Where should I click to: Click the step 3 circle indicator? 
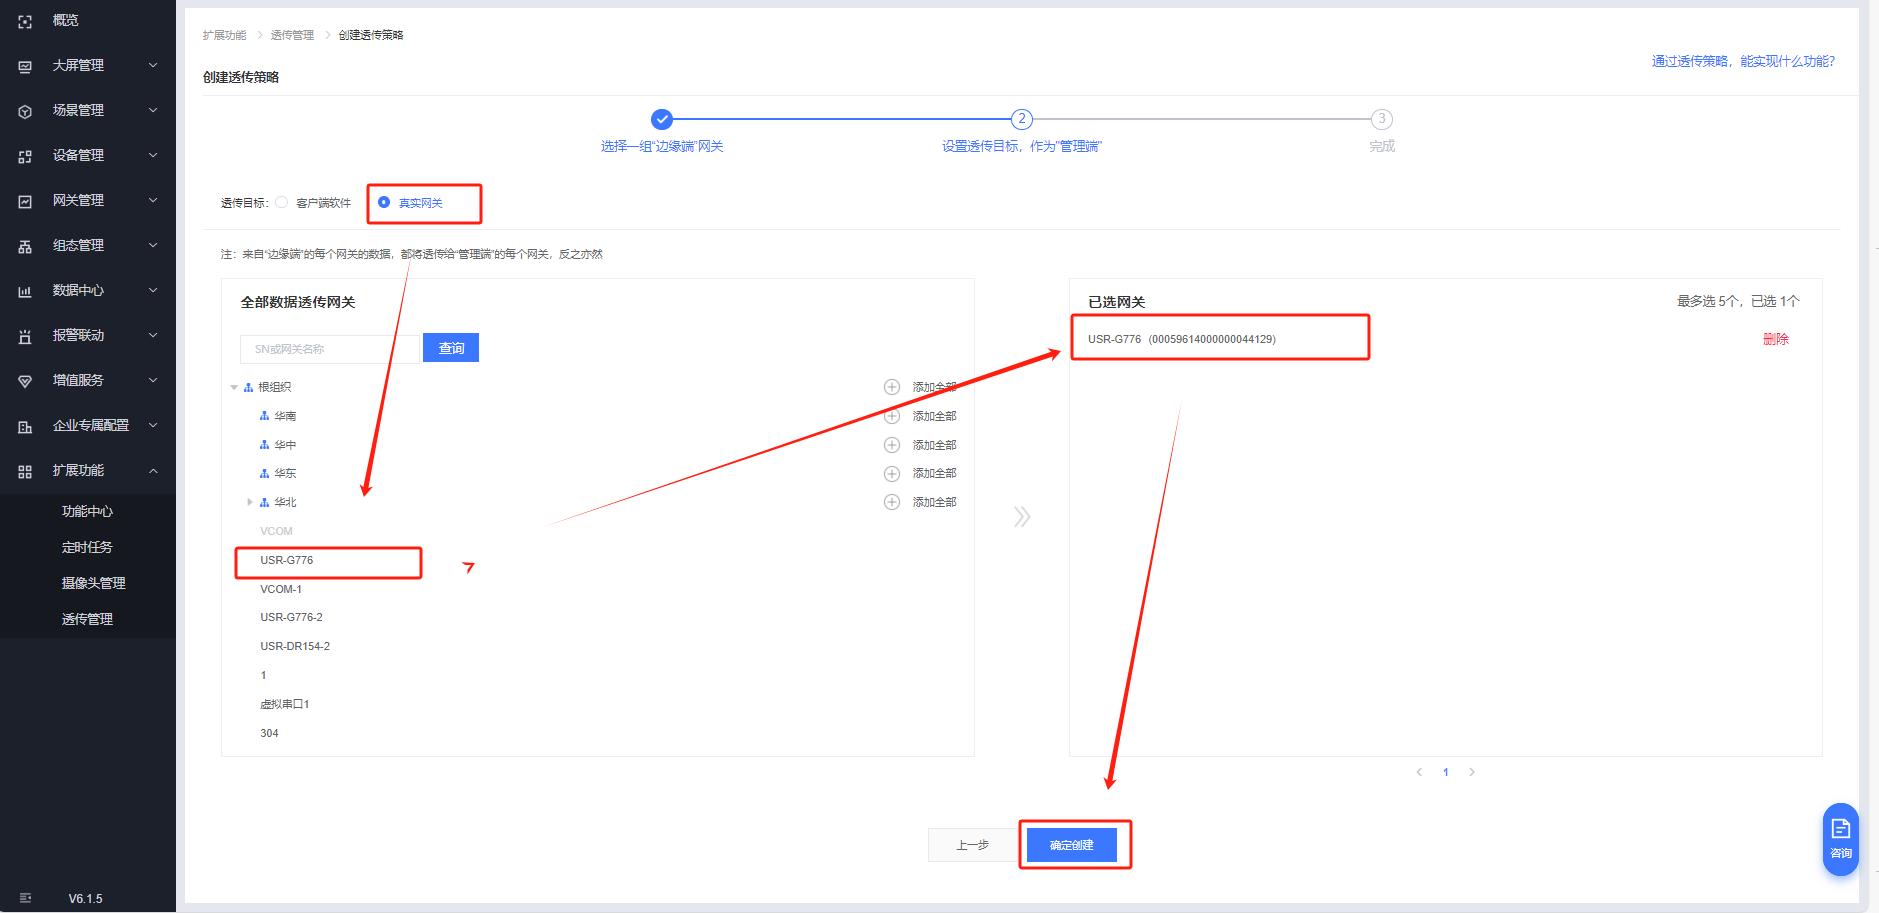[x=1382, y=119]
